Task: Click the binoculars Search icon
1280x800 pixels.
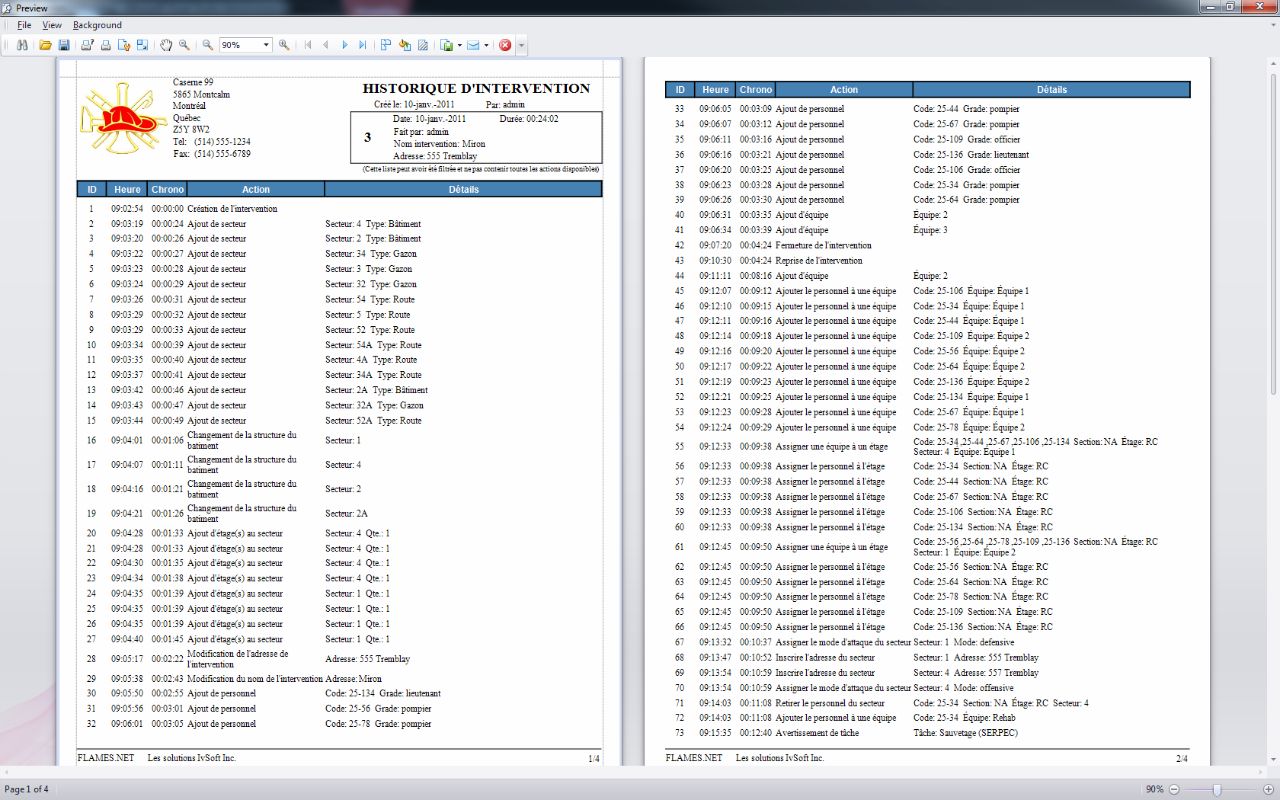Action: pyautogui.click(x=22, y=45)
